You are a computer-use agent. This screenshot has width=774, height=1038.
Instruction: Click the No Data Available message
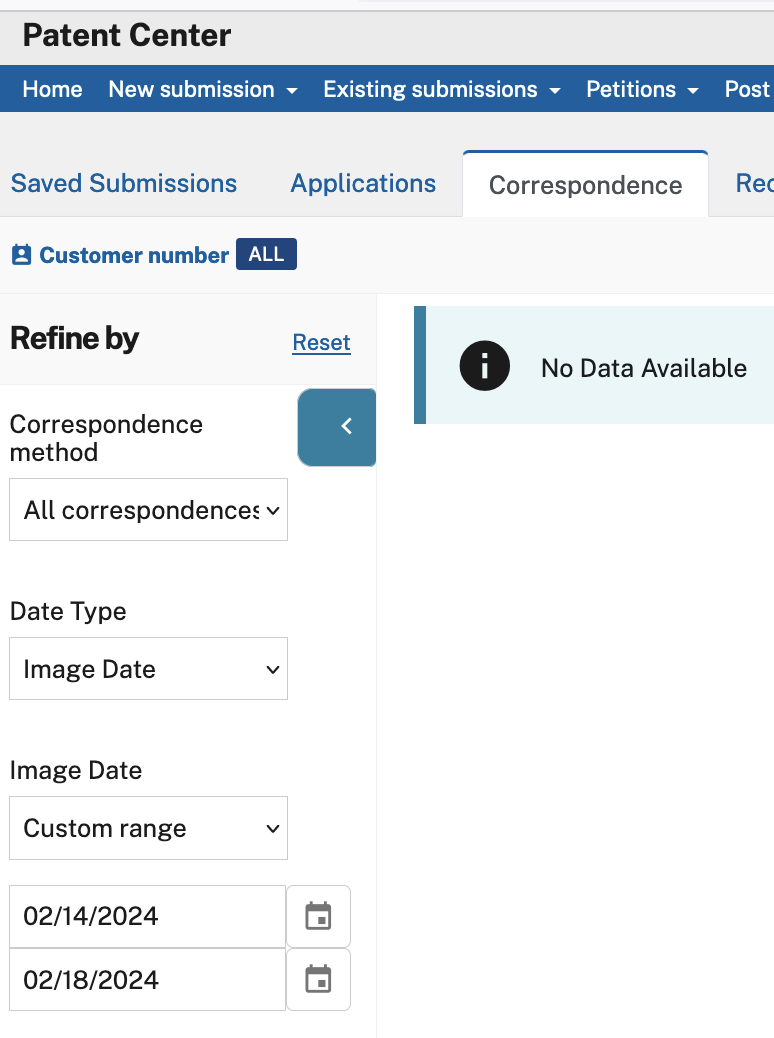pyautogui.click(x=644, y=368)
